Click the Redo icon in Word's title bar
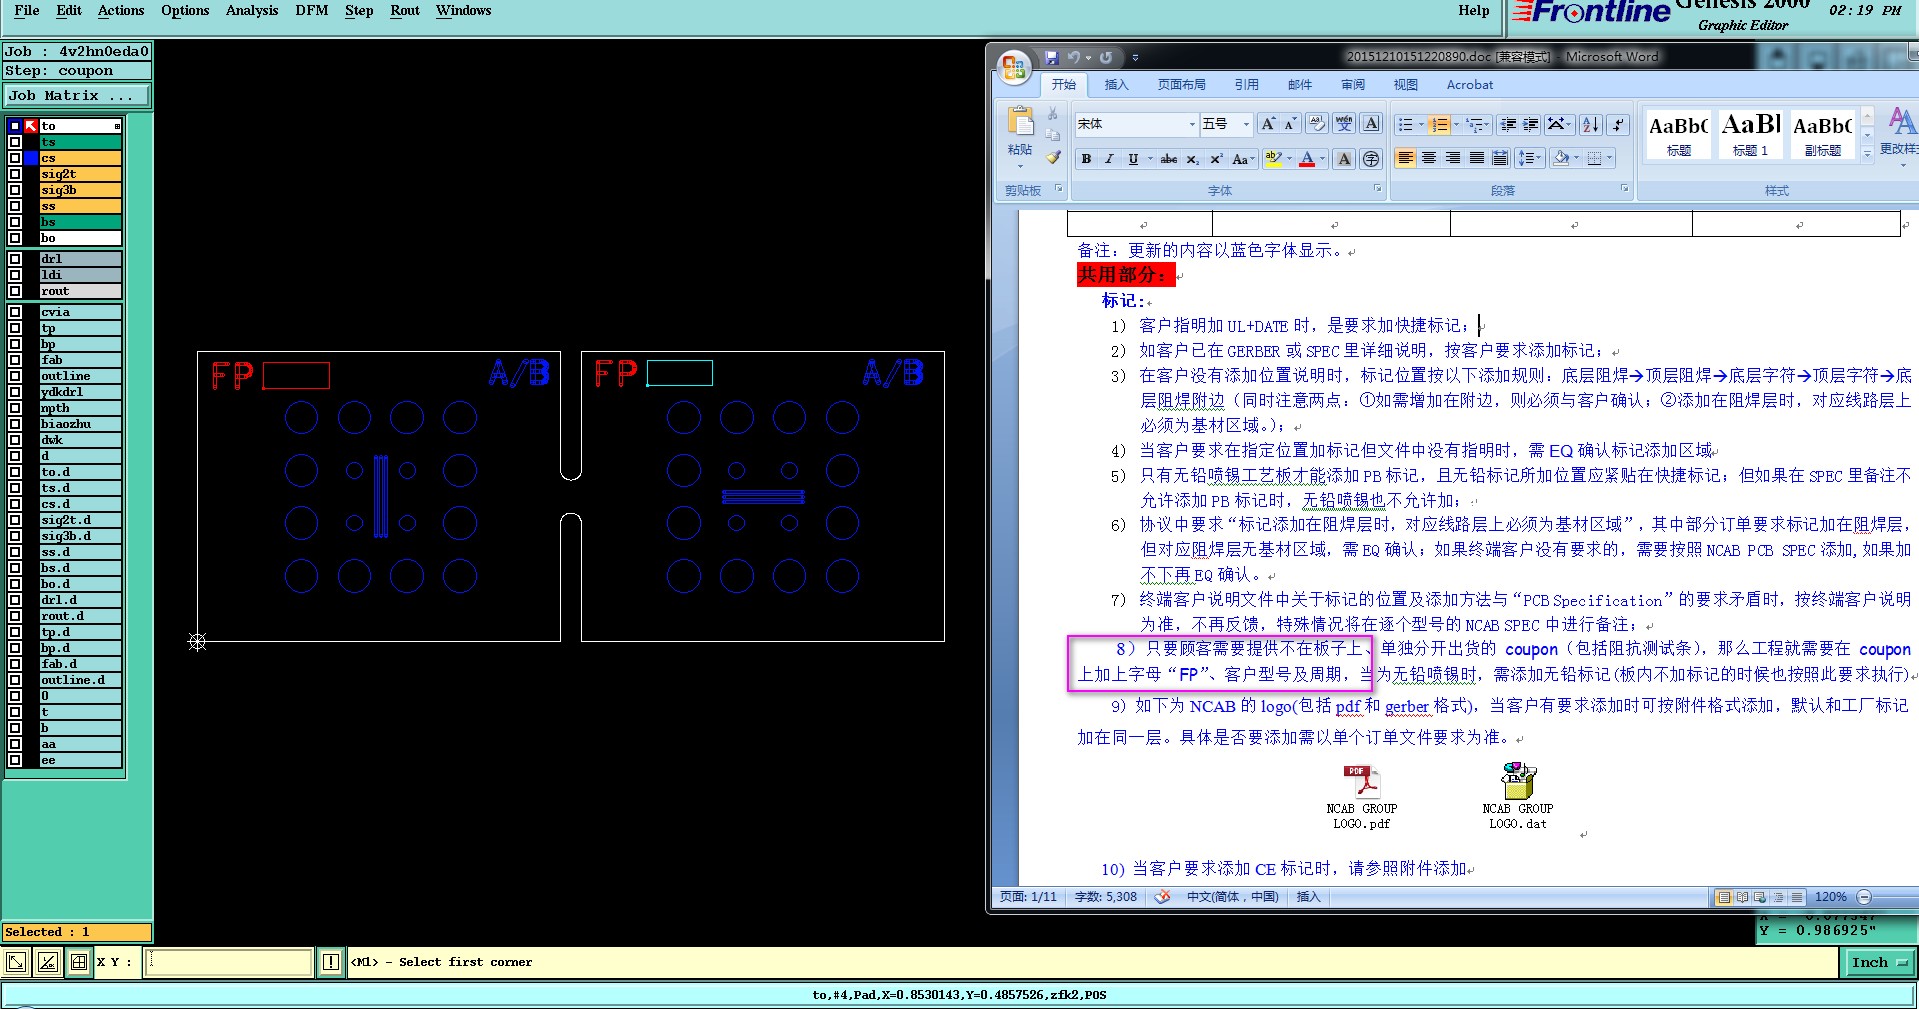1919x1009 pixels. (1106, 58)
